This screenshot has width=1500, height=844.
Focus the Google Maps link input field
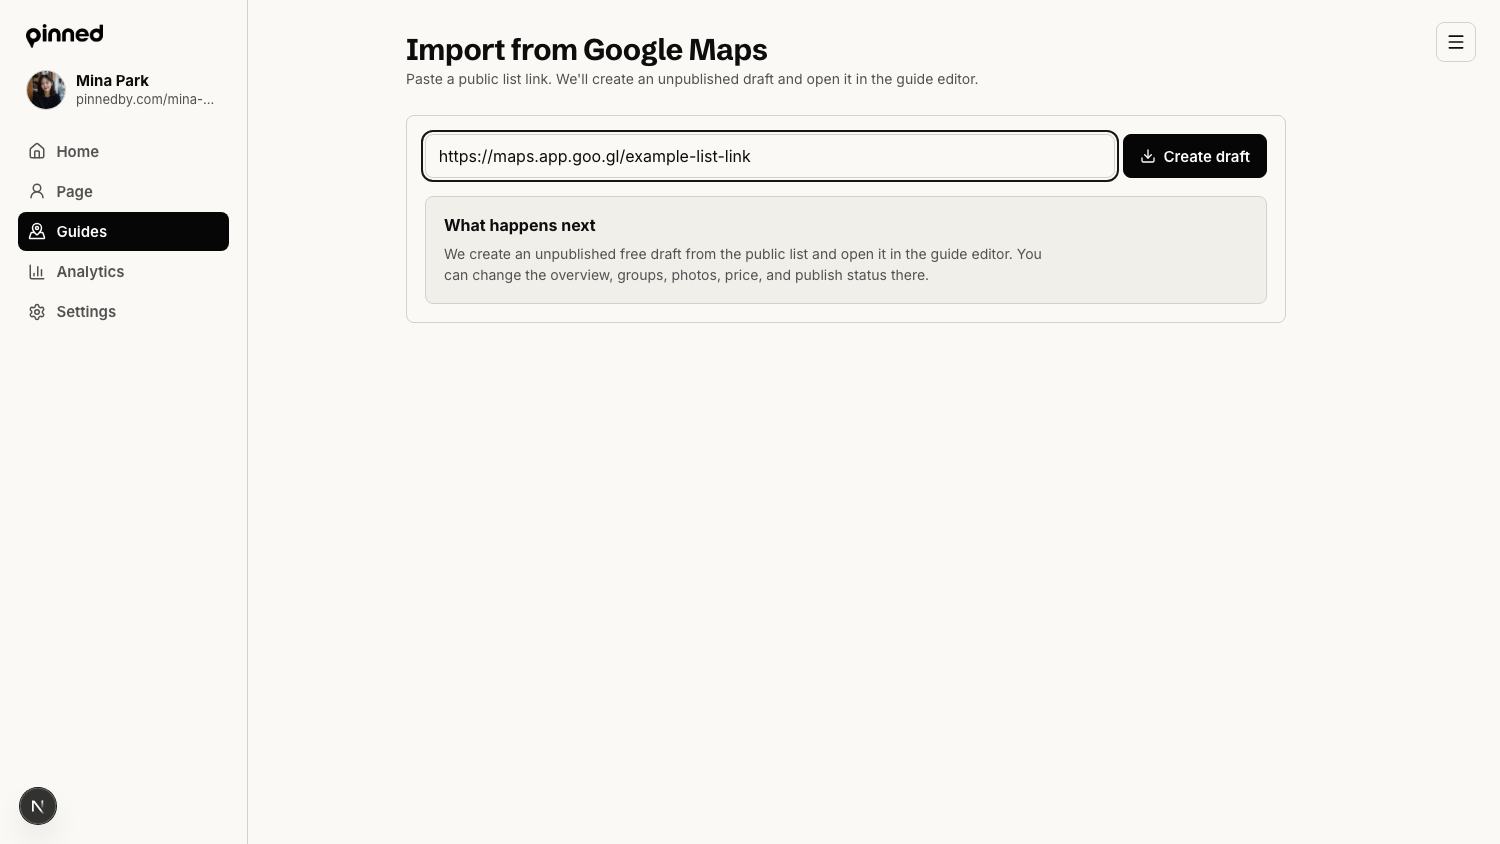click(770, 156)
